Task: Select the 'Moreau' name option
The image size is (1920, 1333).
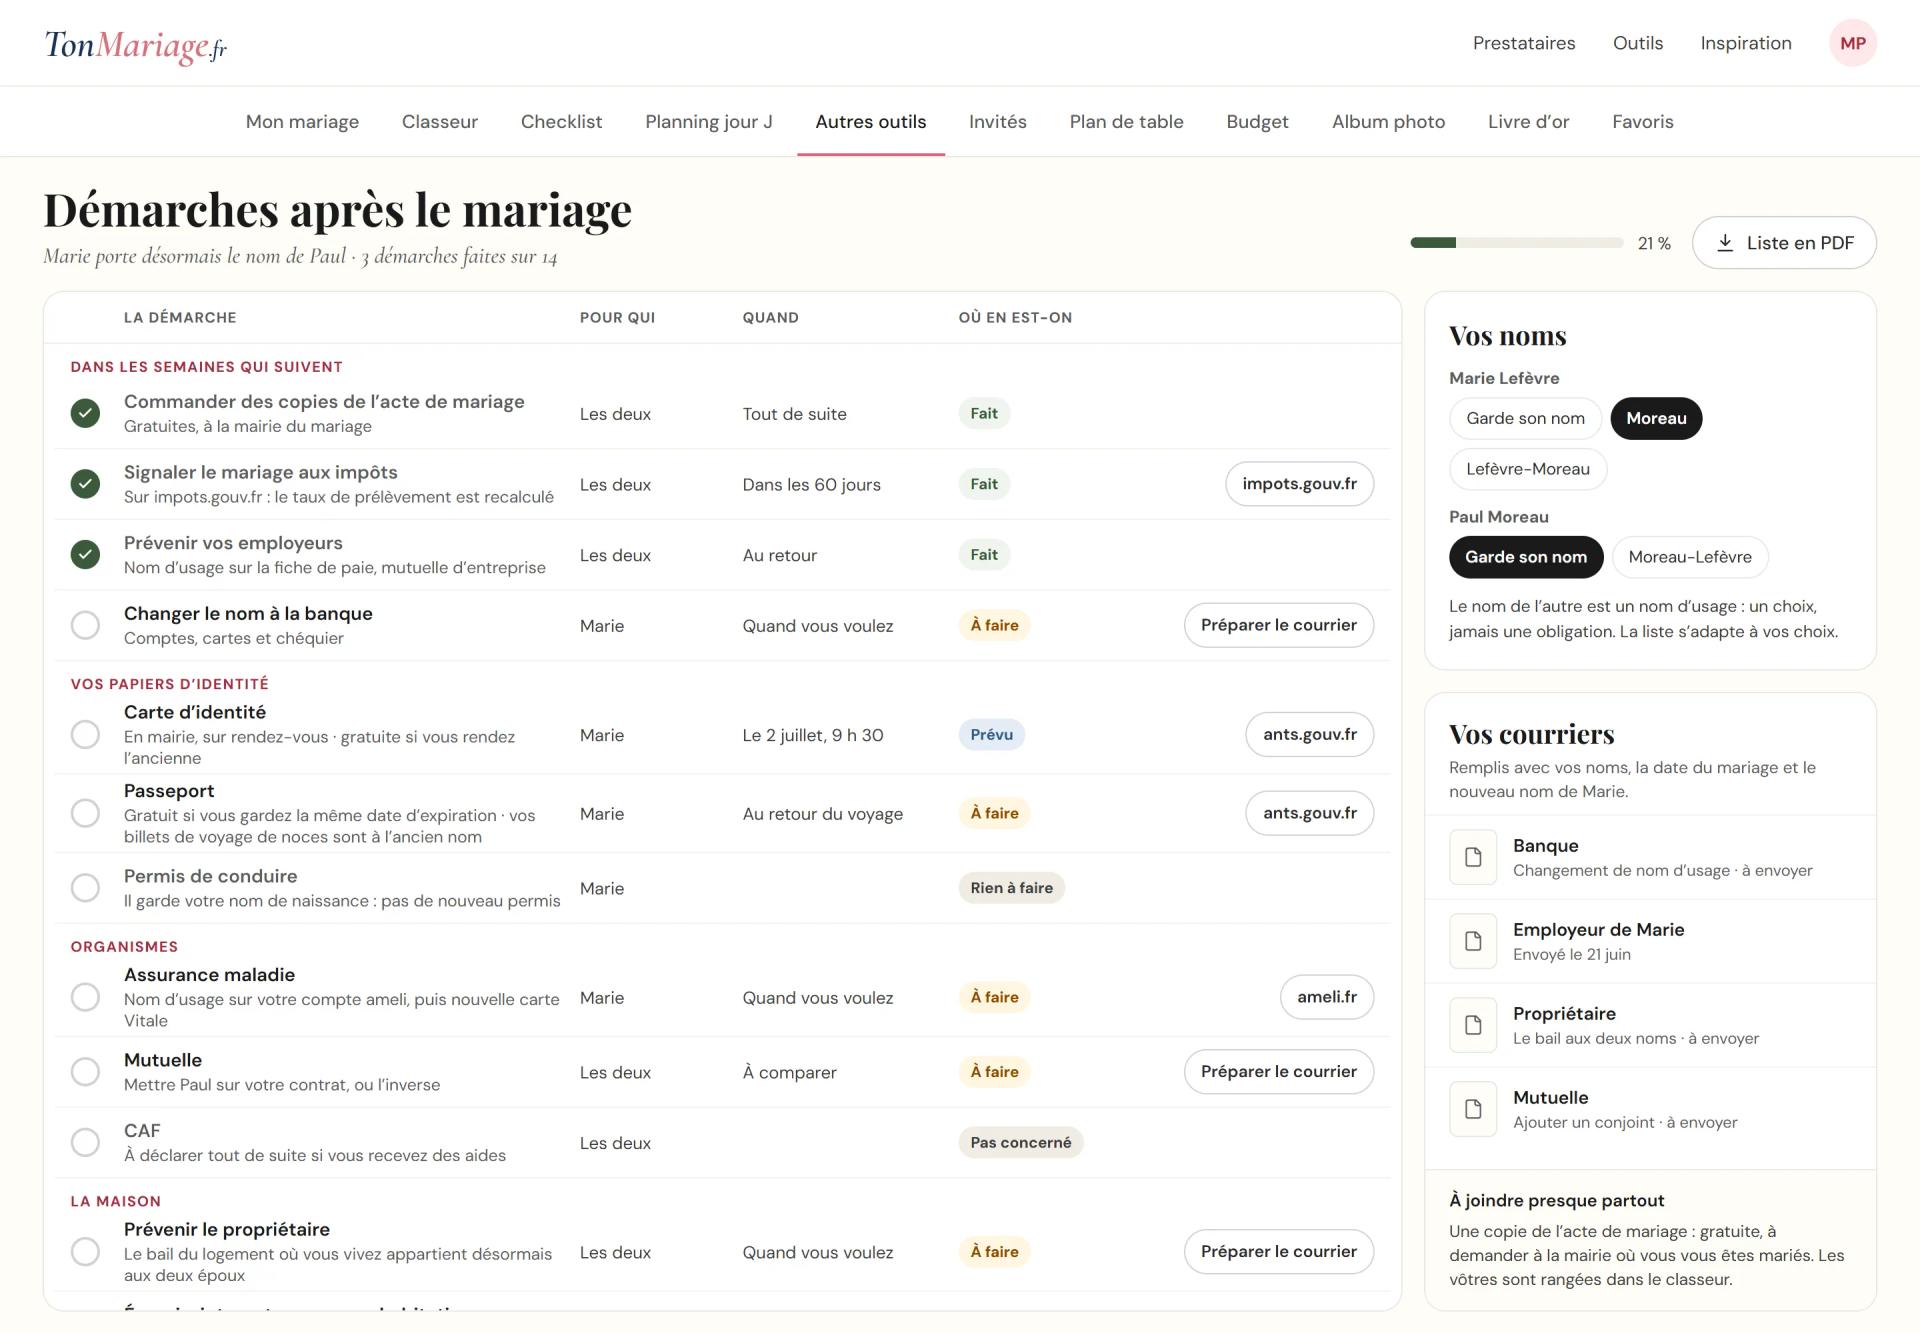Action: click(1656, 418)
